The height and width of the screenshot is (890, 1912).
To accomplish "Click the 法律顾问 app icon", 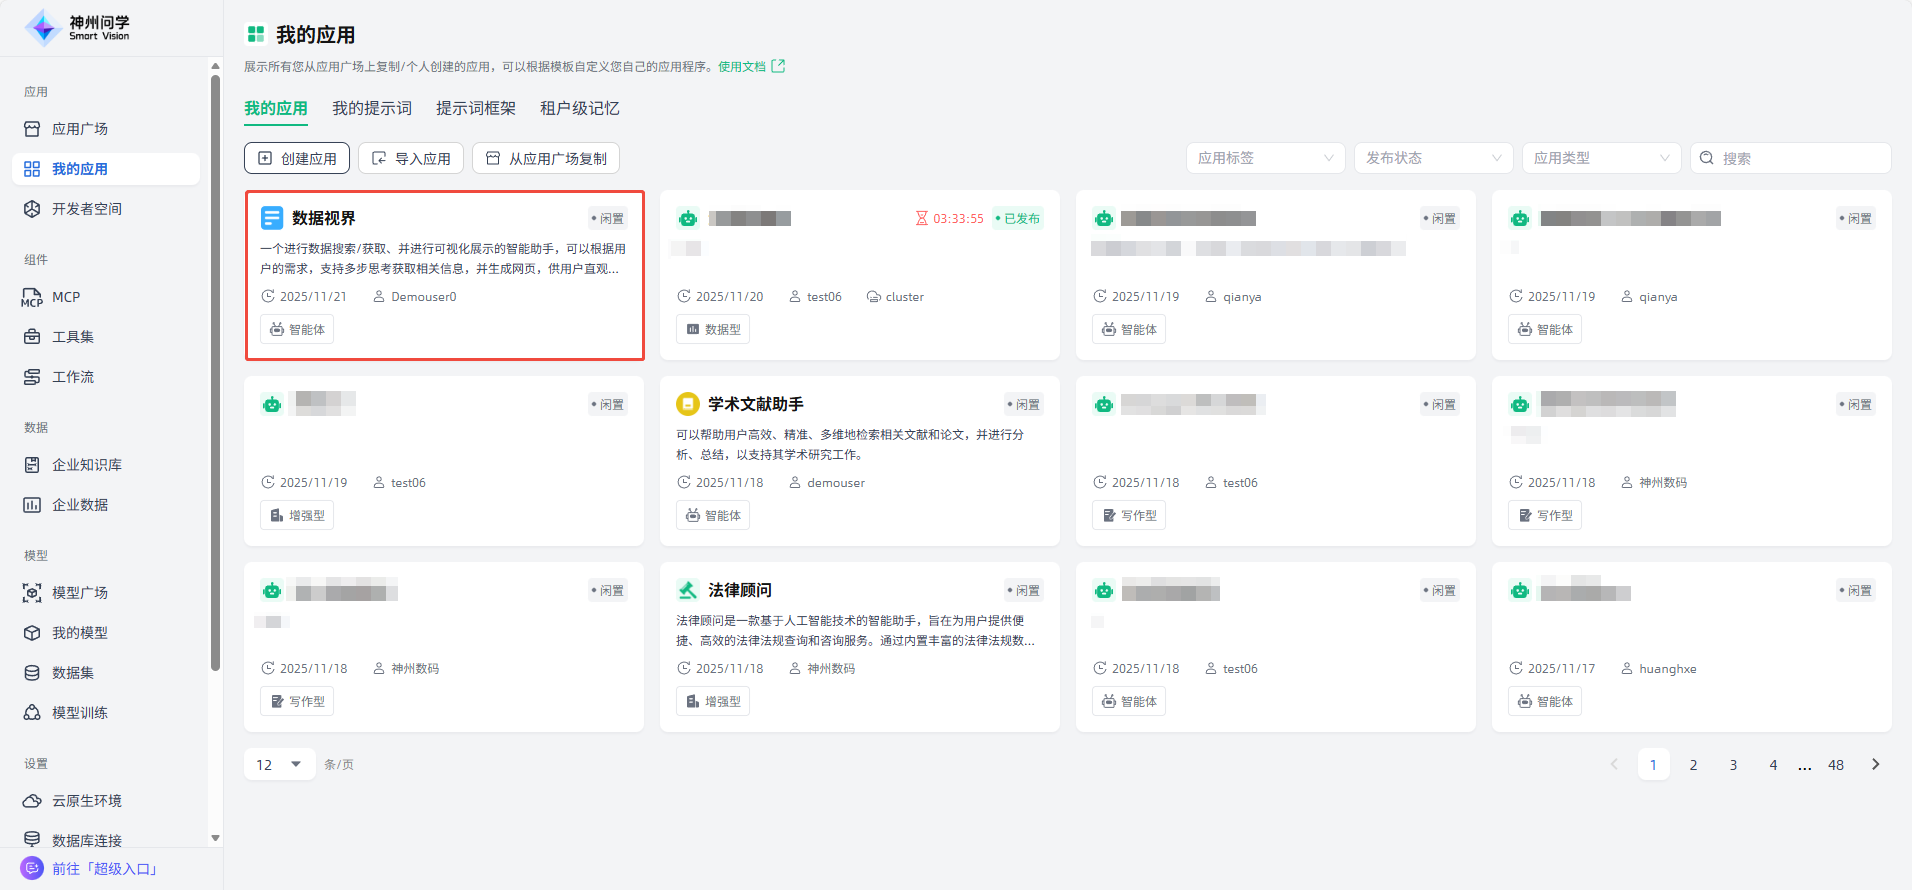I will pyautogui.click(x=688, y=590).
